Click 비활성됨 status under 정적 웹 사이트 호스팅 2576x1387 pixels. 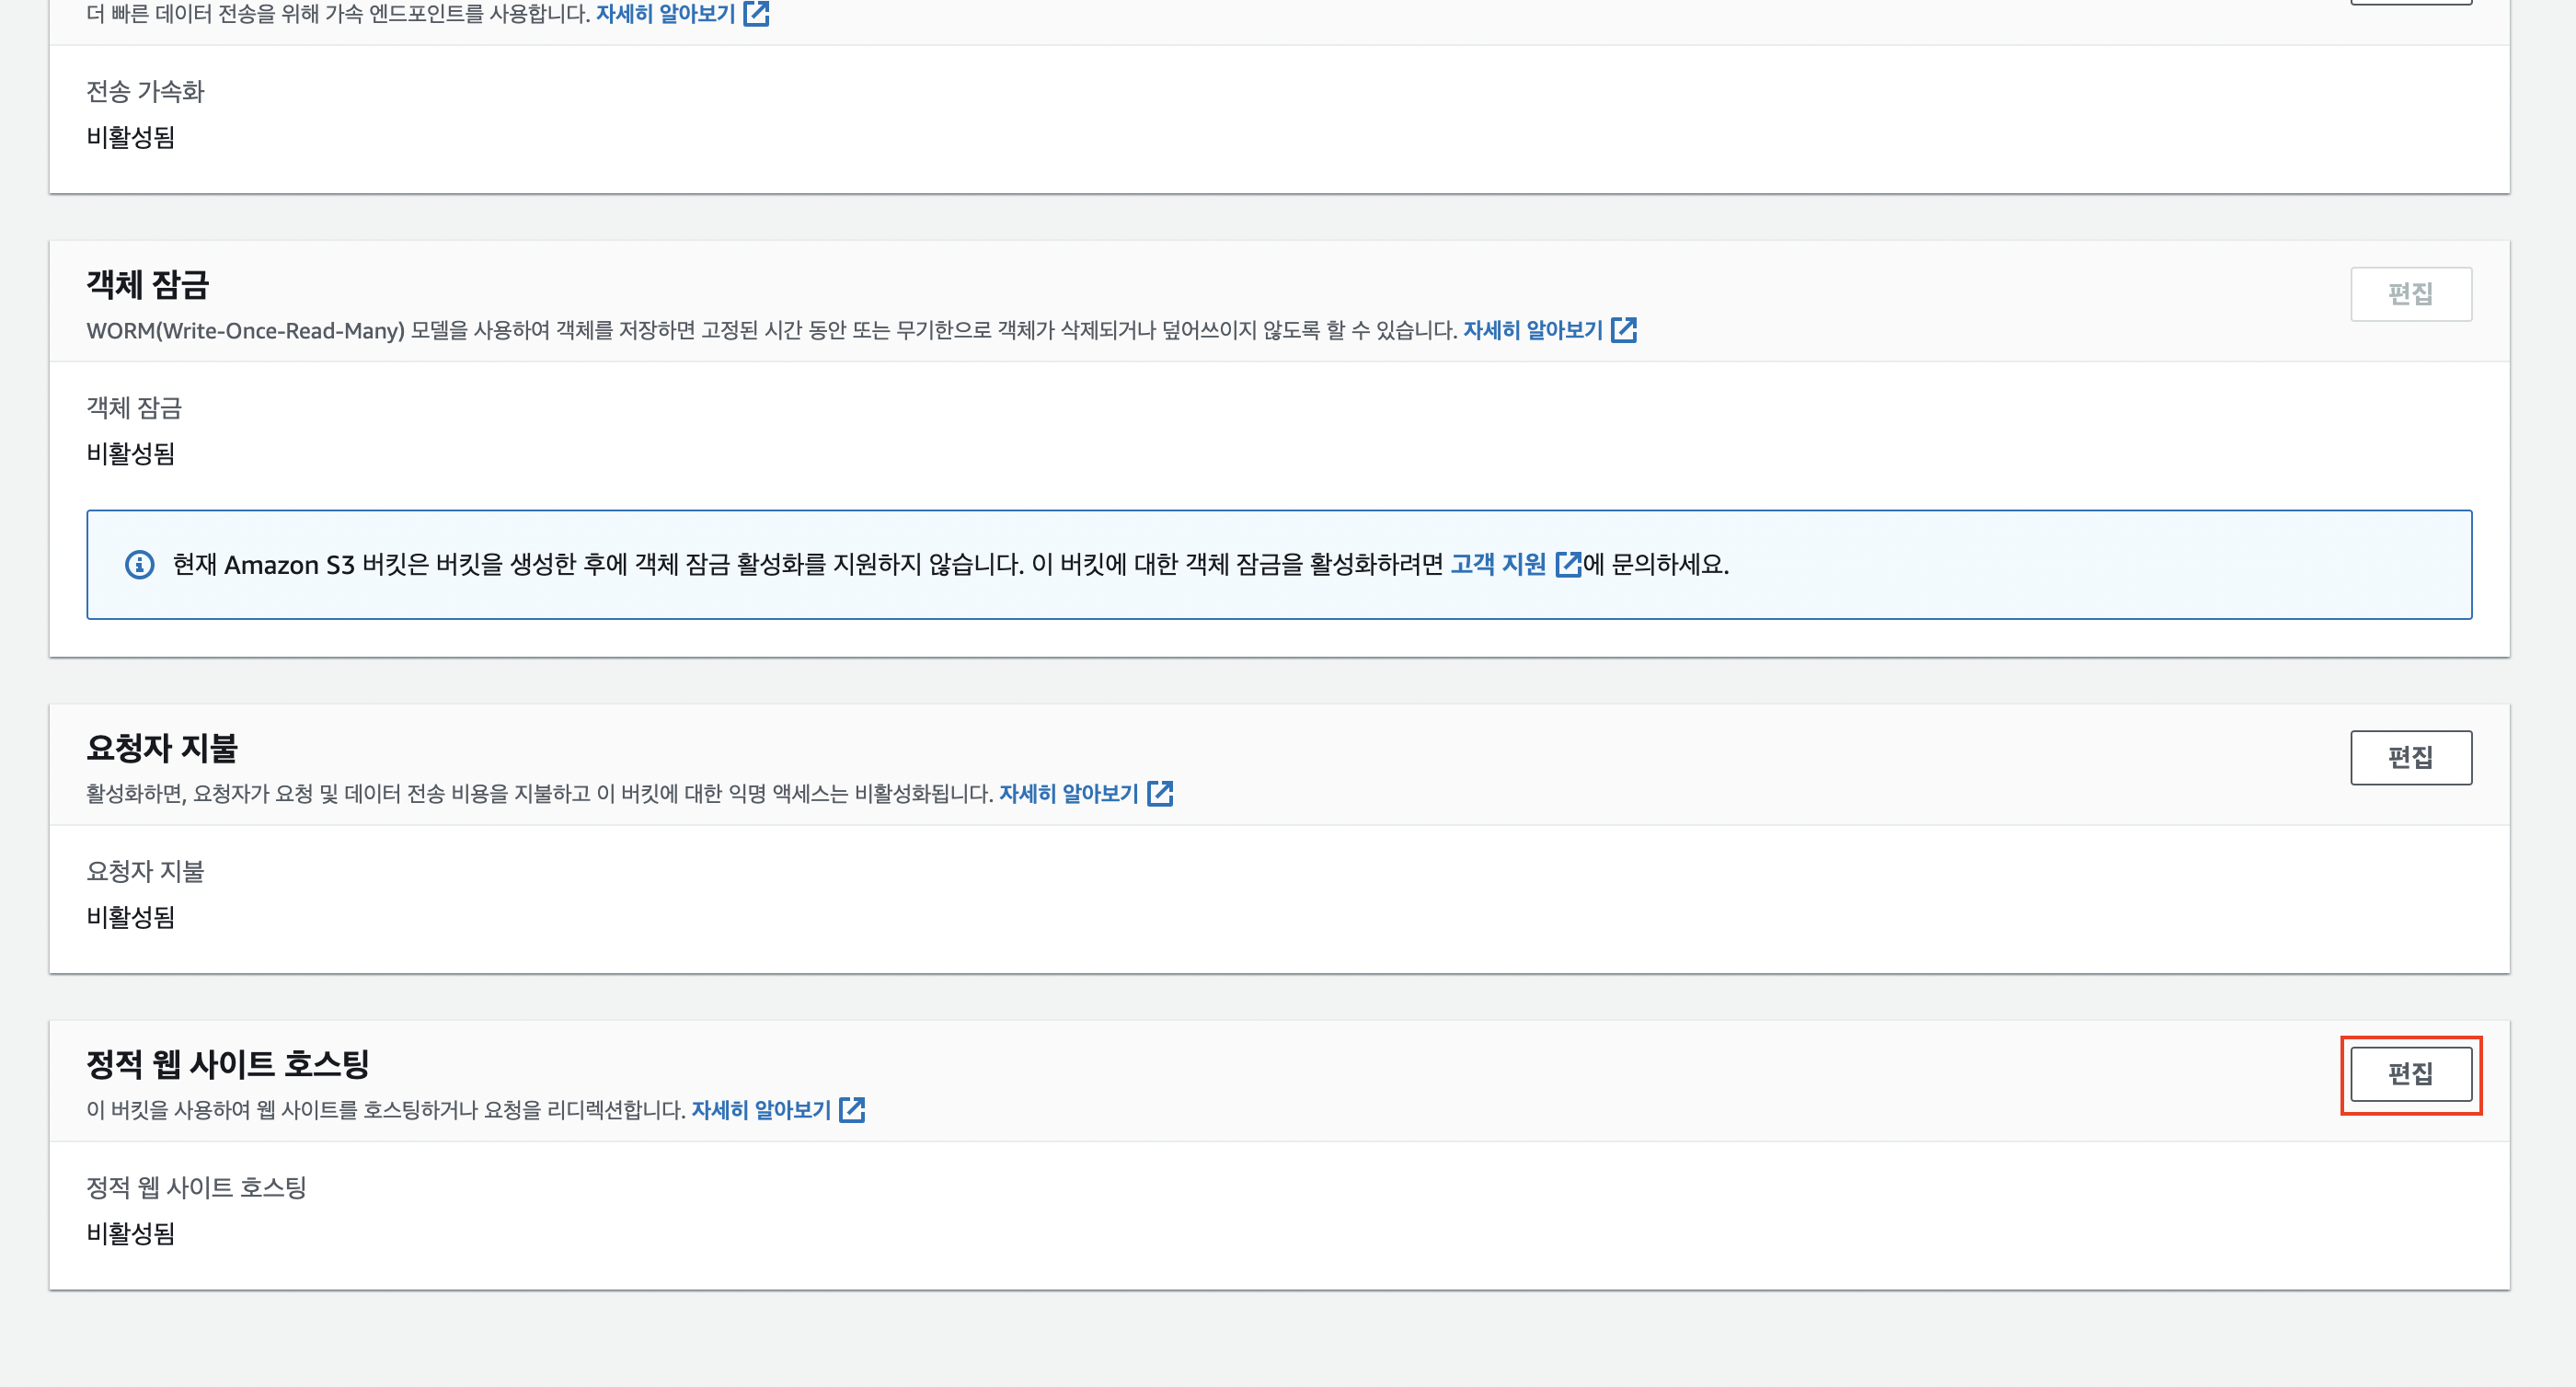click(131, 1233)
